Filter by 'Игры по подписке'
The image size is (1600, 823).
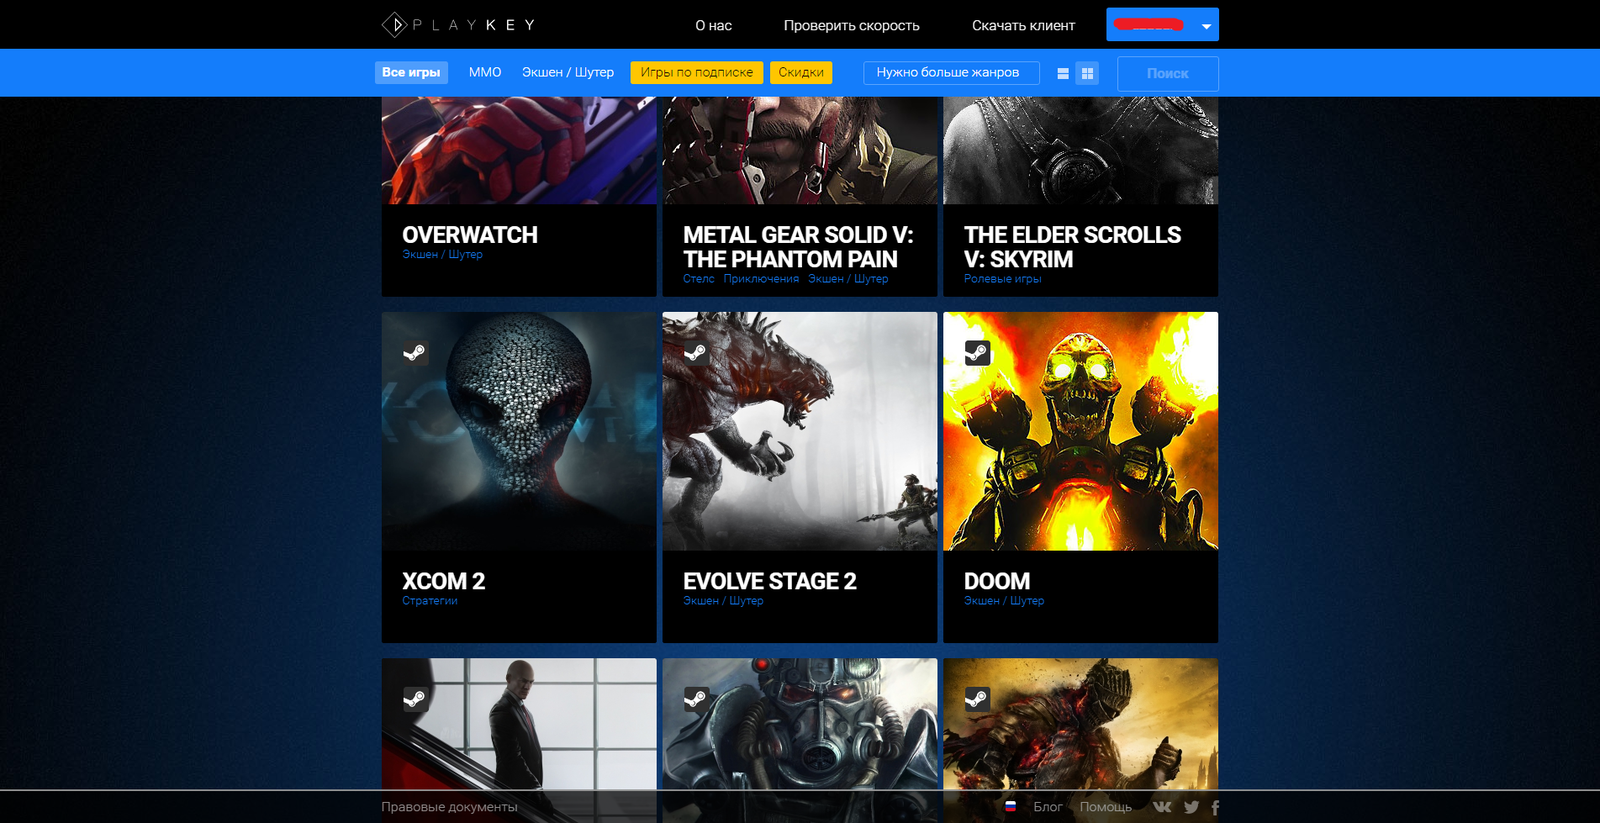click(697, 73)
